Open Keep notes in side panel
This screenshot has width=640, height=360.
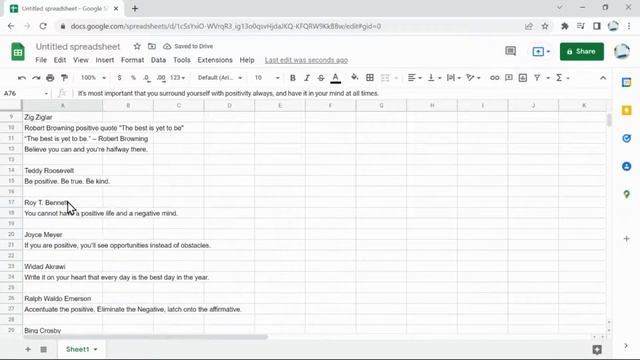627,110
